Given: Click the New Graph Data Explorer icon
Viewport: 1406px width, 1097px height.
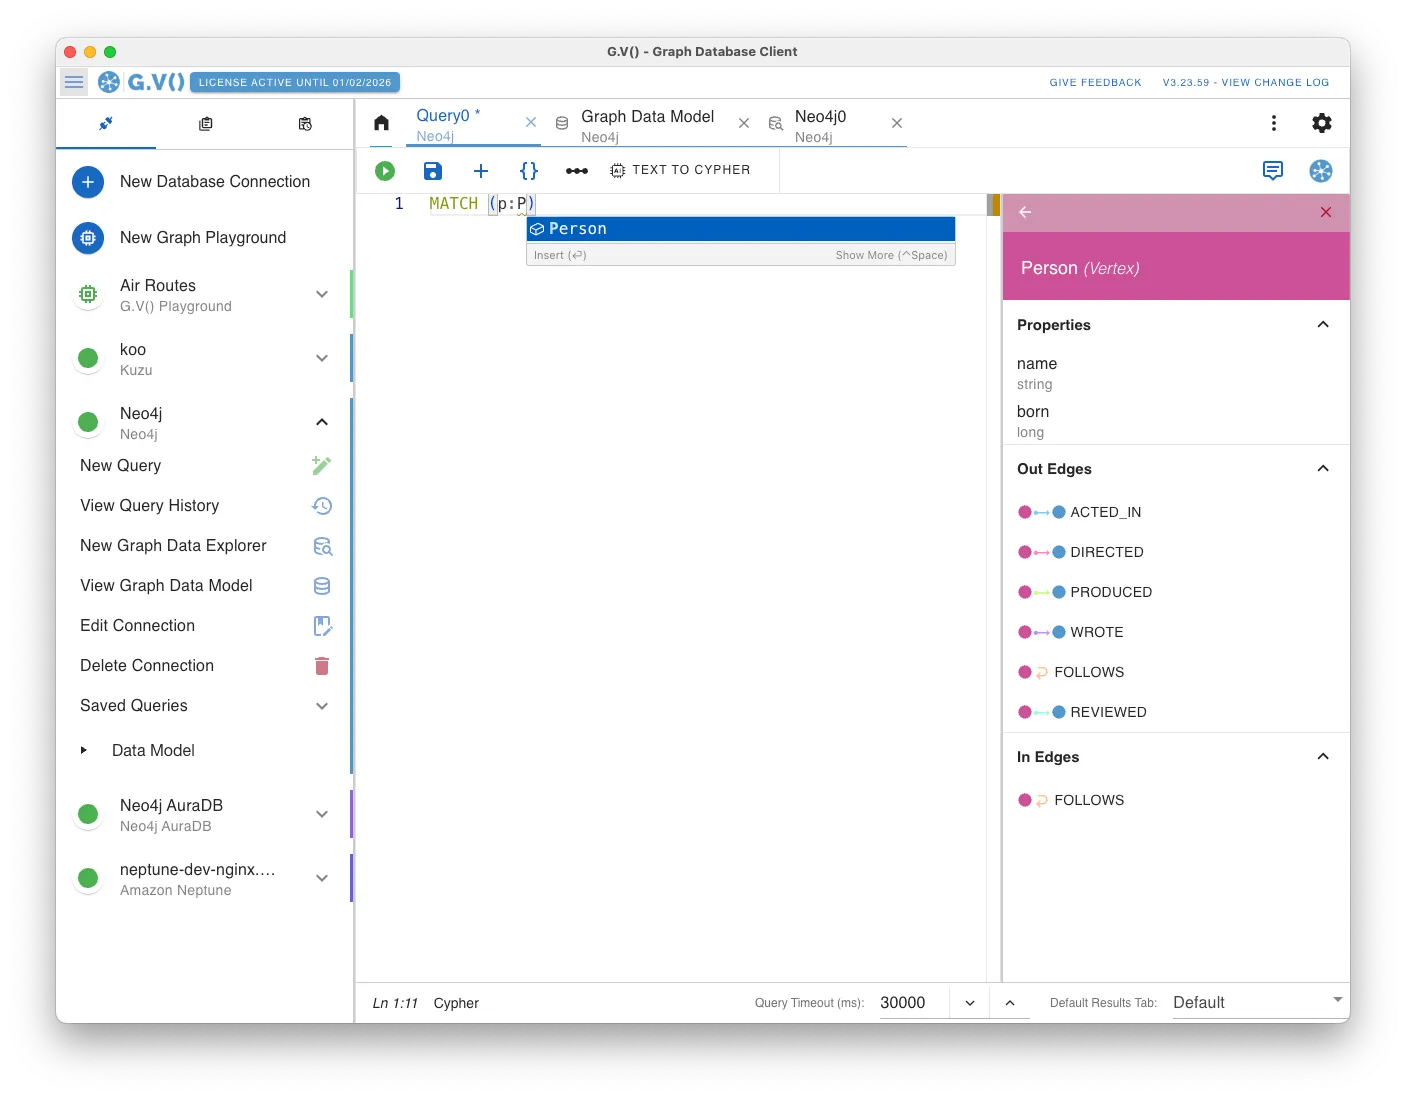Looking at the screenshot, I should click(322, 546).
